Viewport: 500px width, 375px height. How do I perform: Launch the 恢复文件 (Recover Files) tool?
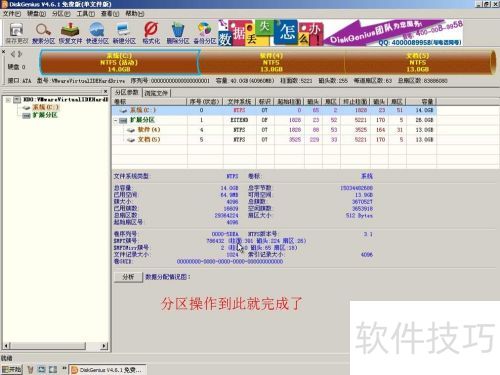click(70, 33)
